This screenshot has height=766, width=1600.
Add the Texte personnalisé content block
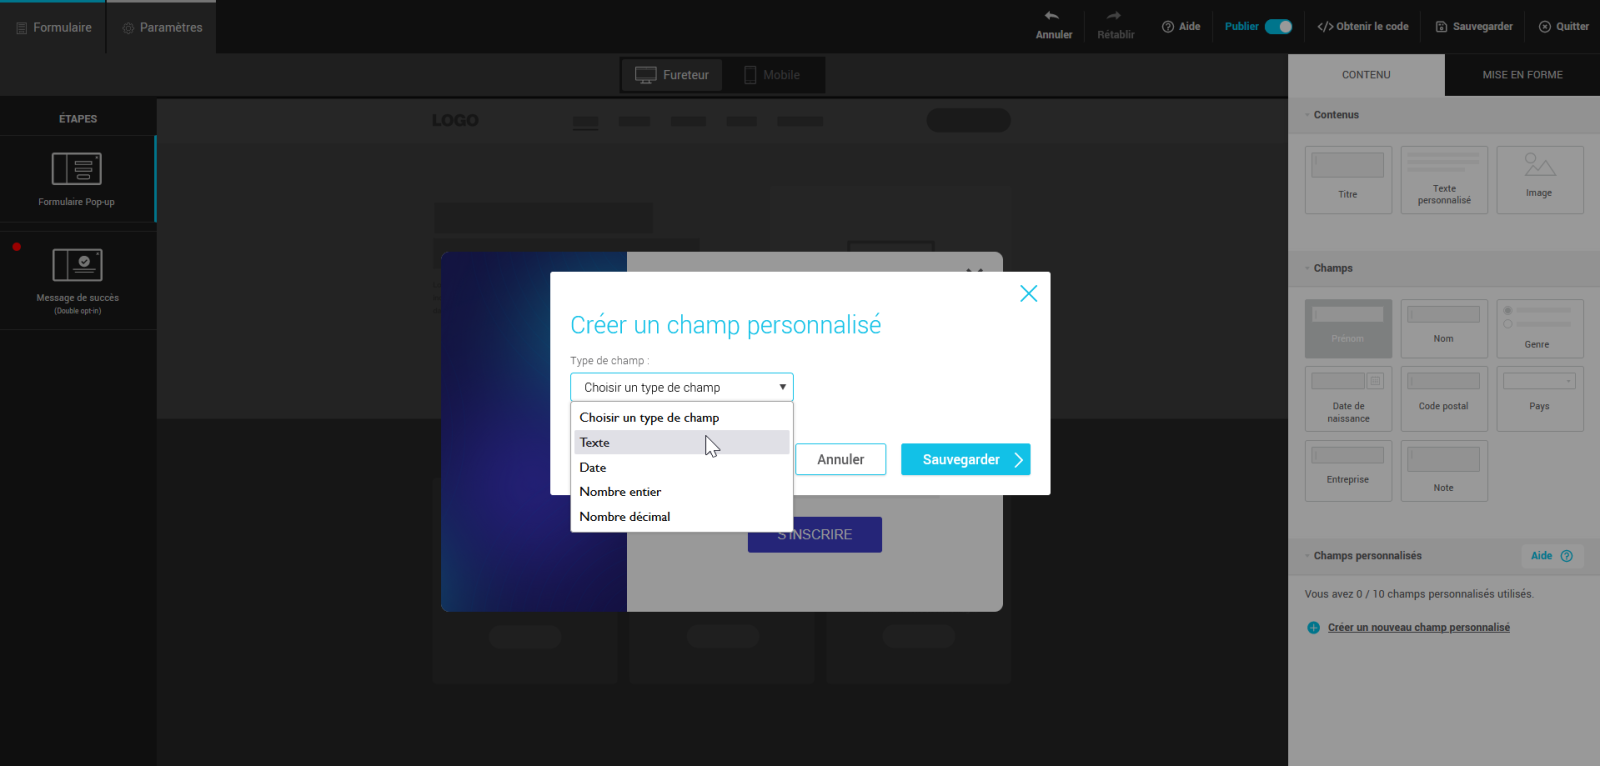(x=1444, y=180)
